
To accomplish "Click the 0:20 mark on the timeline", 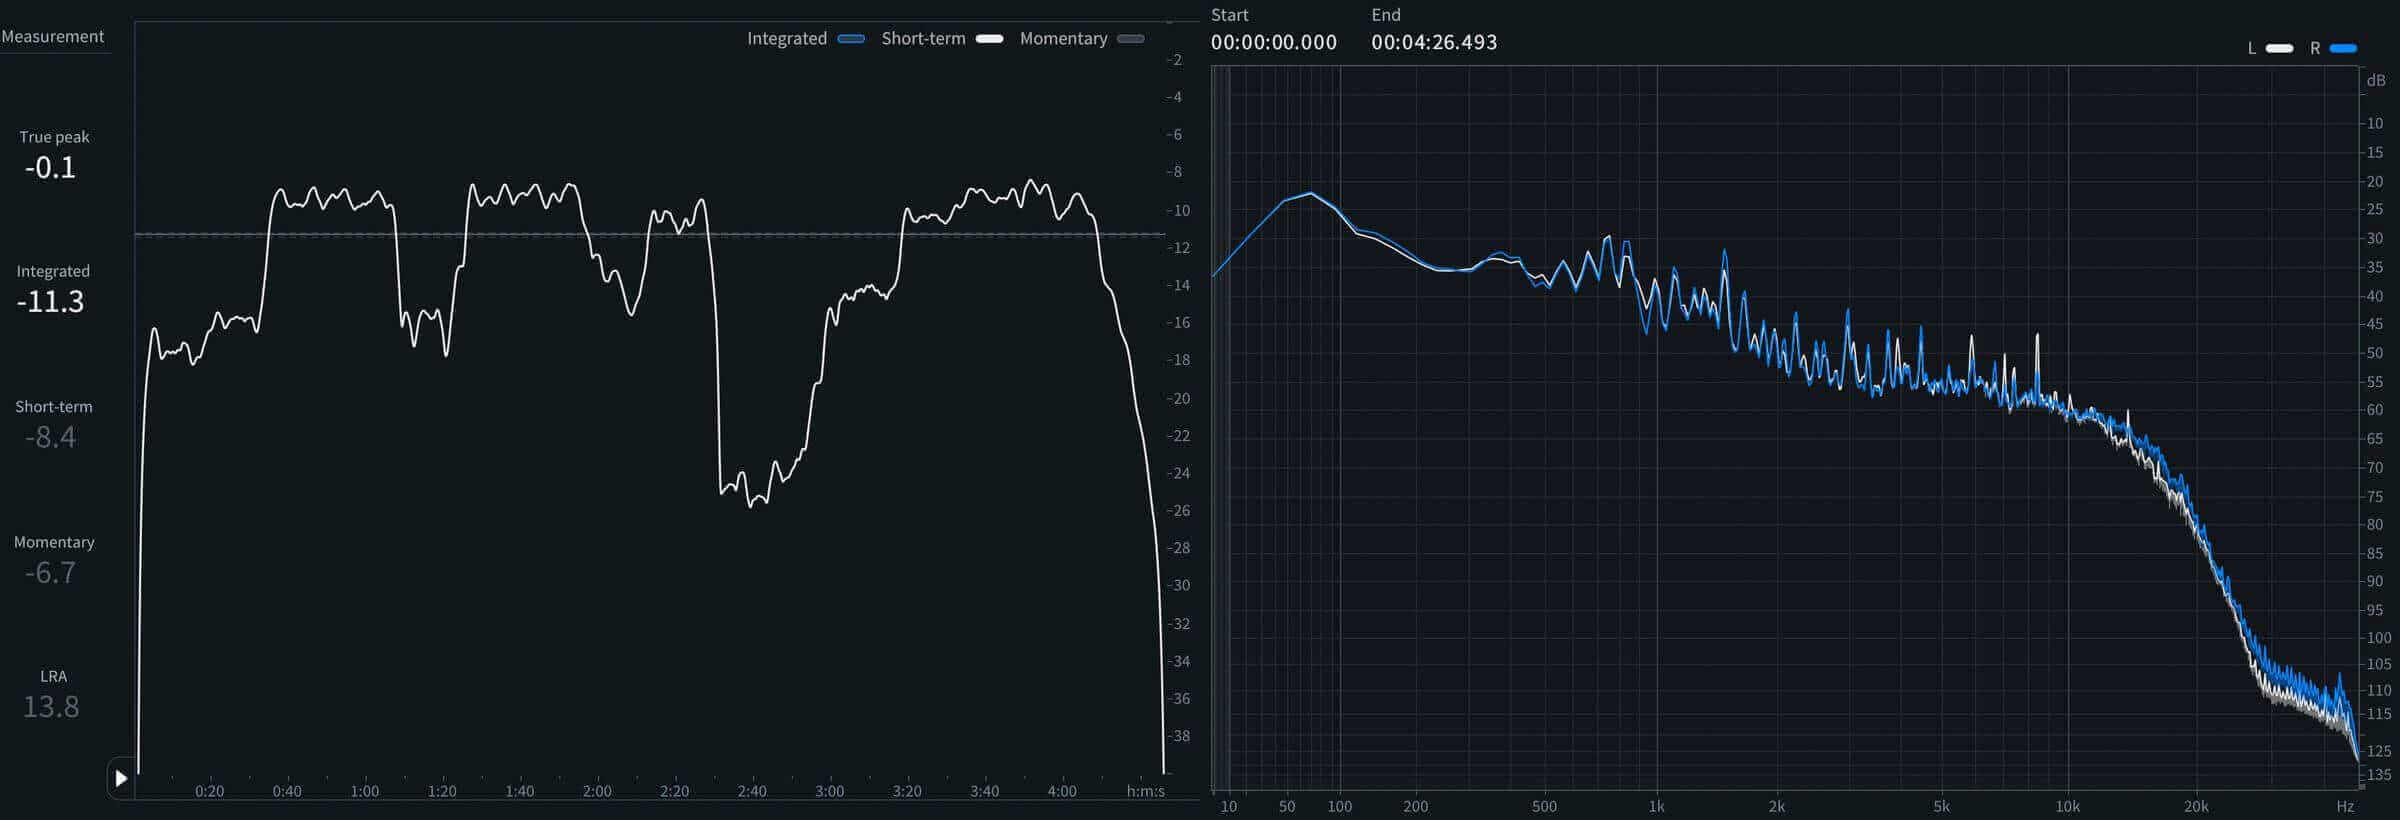I will tap(209, 791).
